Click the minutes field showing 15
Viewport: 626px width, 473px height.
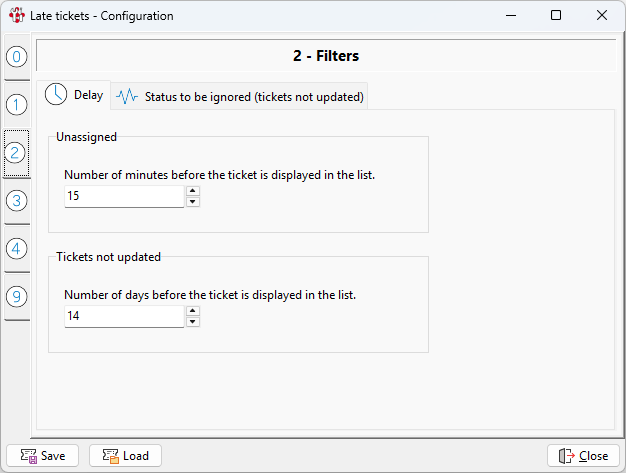tap(123, 197)
